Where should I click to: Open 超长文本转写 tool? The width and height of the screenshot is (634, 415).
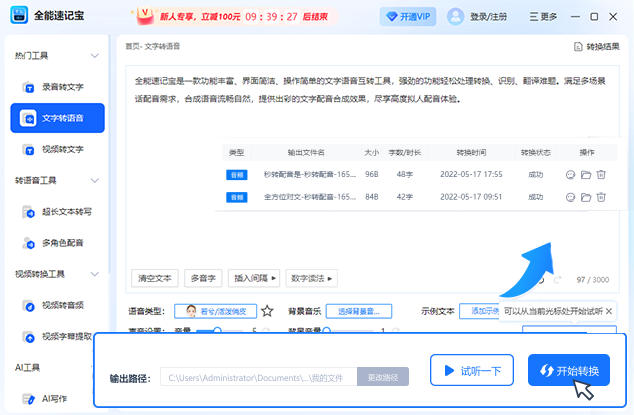(57, 212)
